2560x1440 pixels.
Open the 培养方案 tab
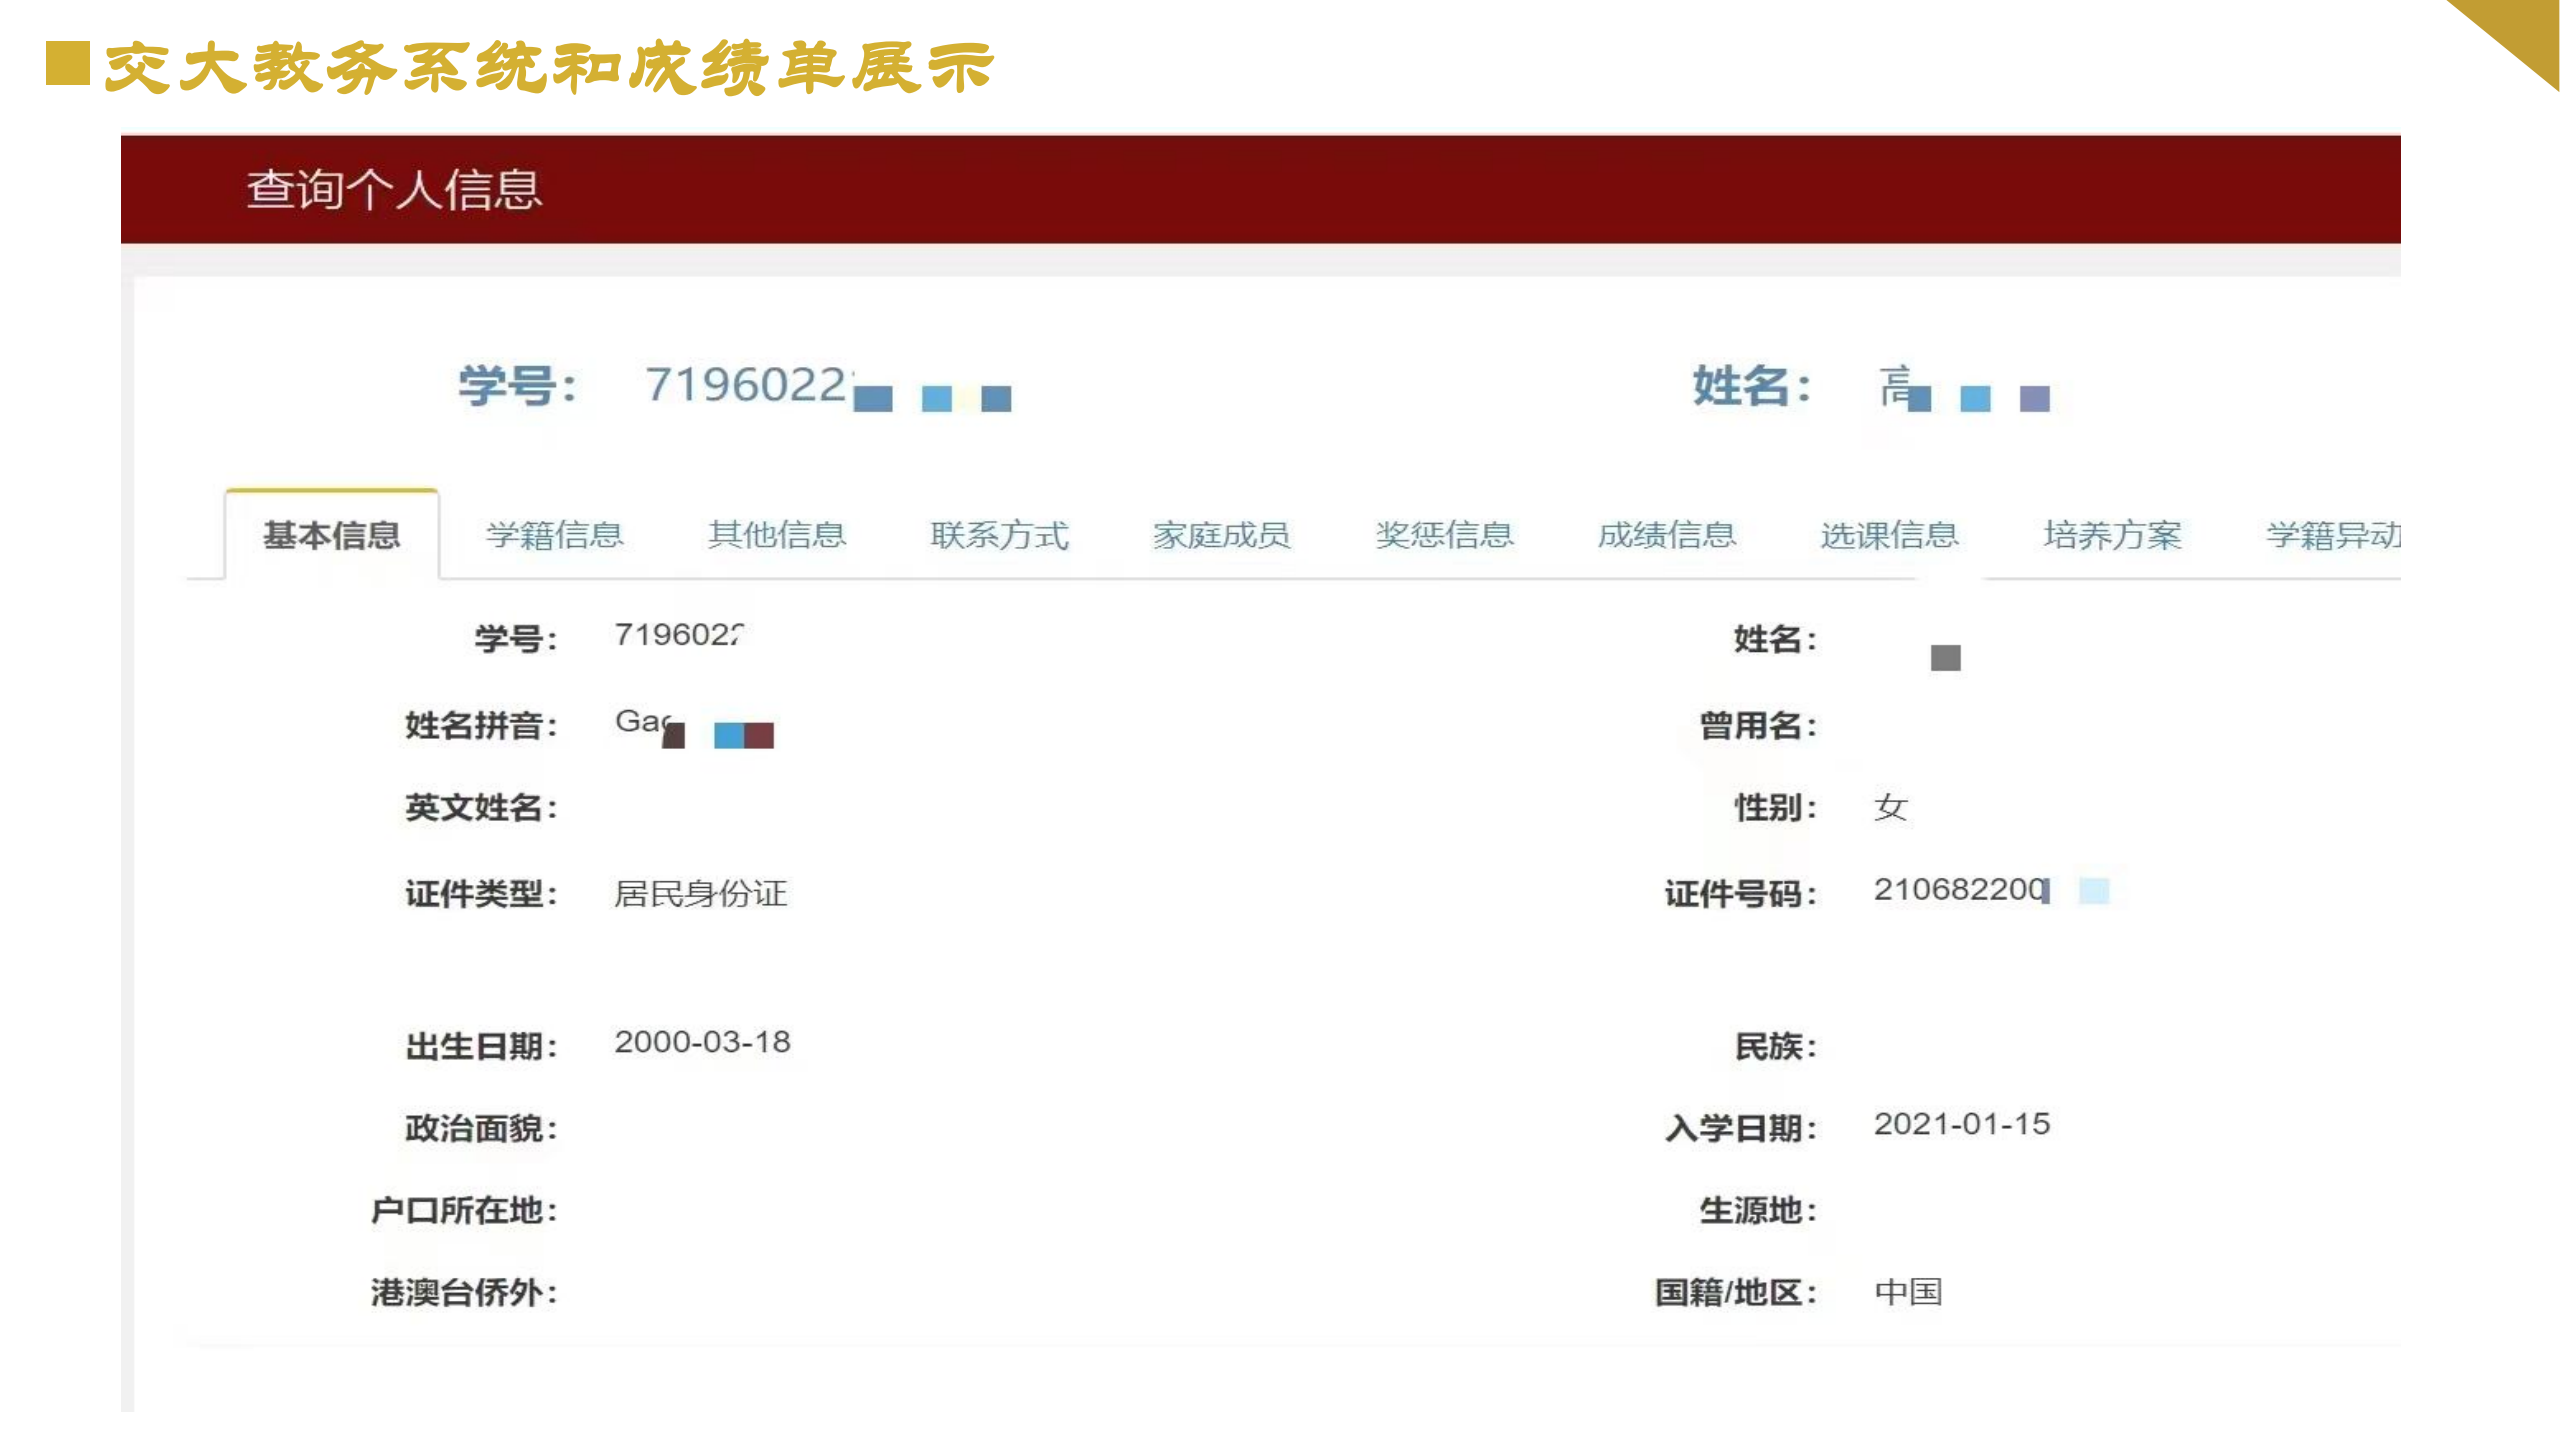2112,535
